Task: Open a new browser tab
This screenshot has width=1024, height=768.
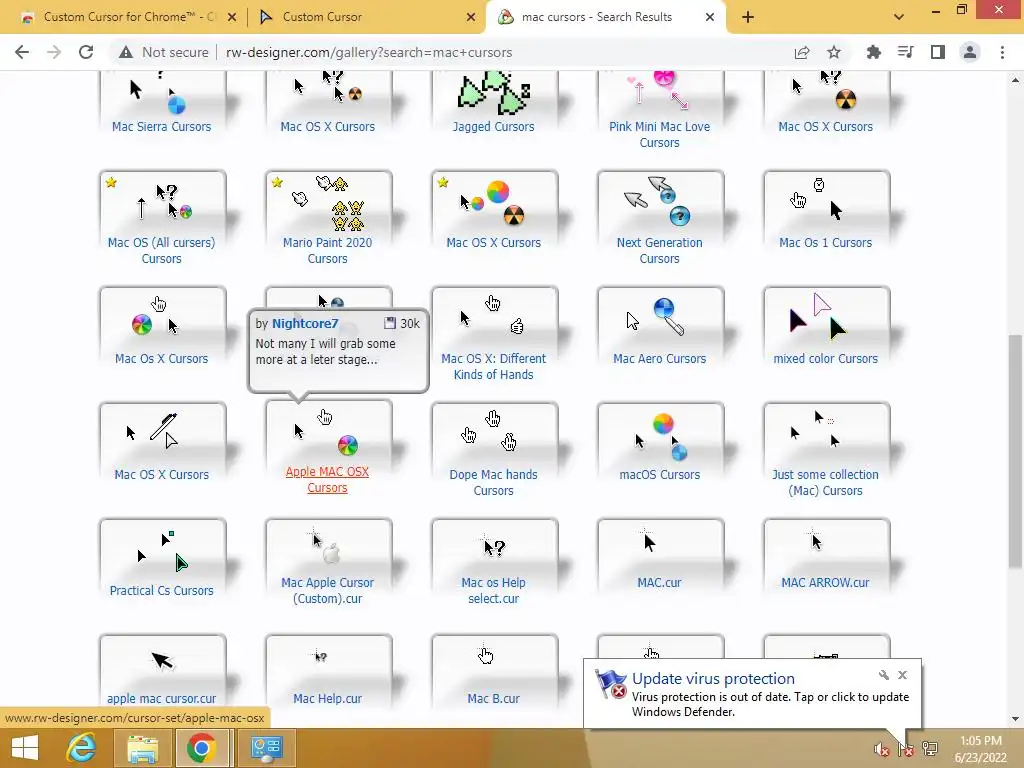Action: [748, 18]
